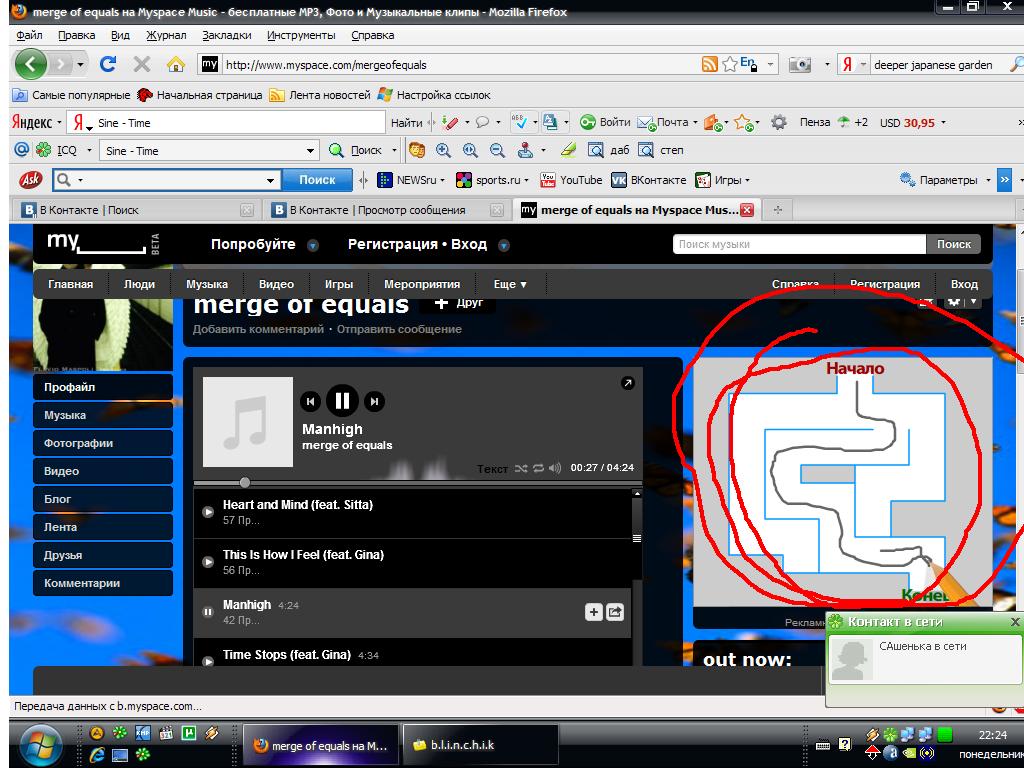Click the Поиск button on Ask toolbar

click(317, 180)
